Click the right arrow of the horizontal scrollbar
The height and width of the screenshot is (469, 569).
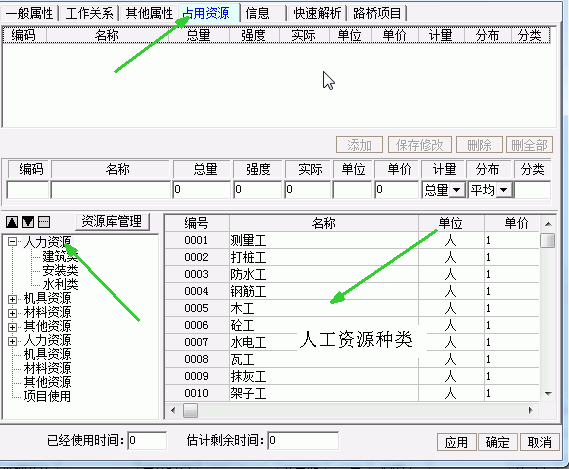(531, 411)
